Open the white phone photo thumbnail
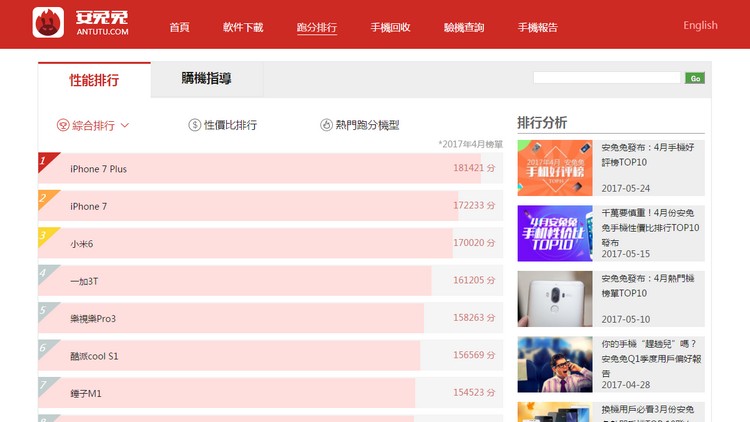This screenshot has height=422, width=750. tap(555, 299)
